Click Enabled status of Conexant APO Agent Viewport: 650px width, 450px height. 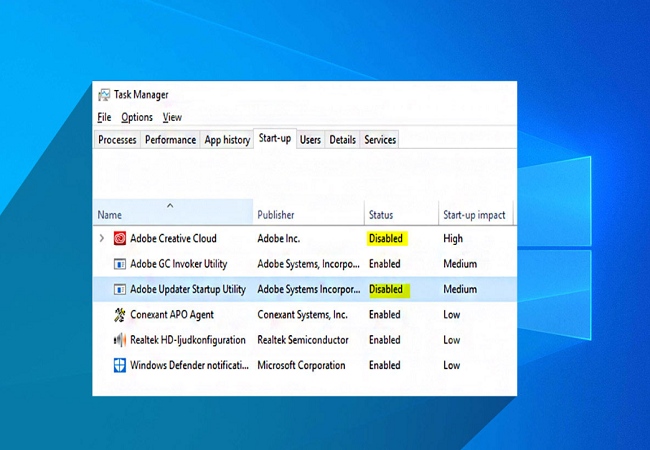385,315
